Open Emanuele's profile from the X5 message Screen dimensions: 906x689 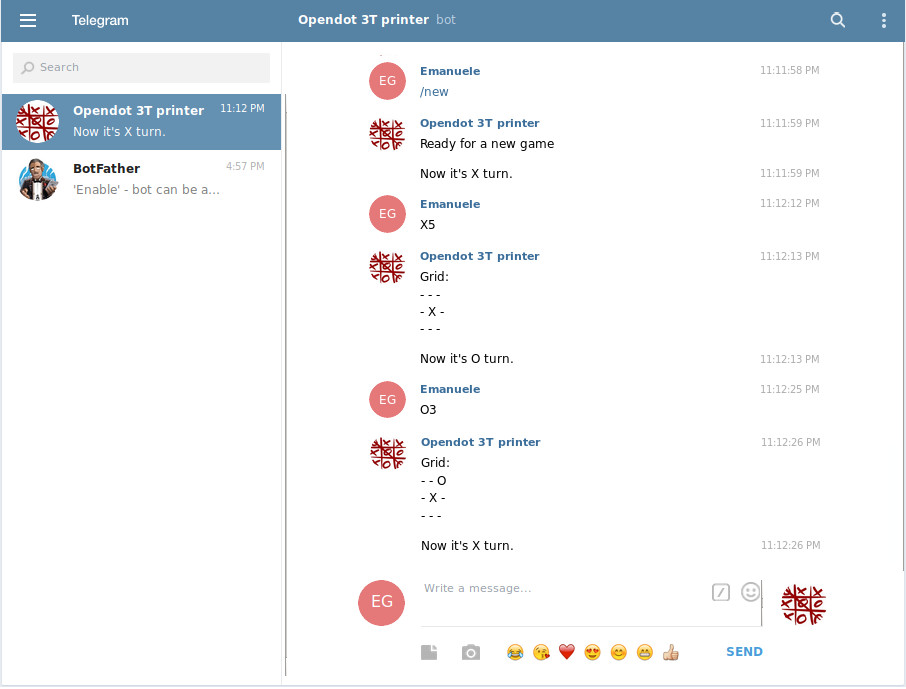pos(450,204)
